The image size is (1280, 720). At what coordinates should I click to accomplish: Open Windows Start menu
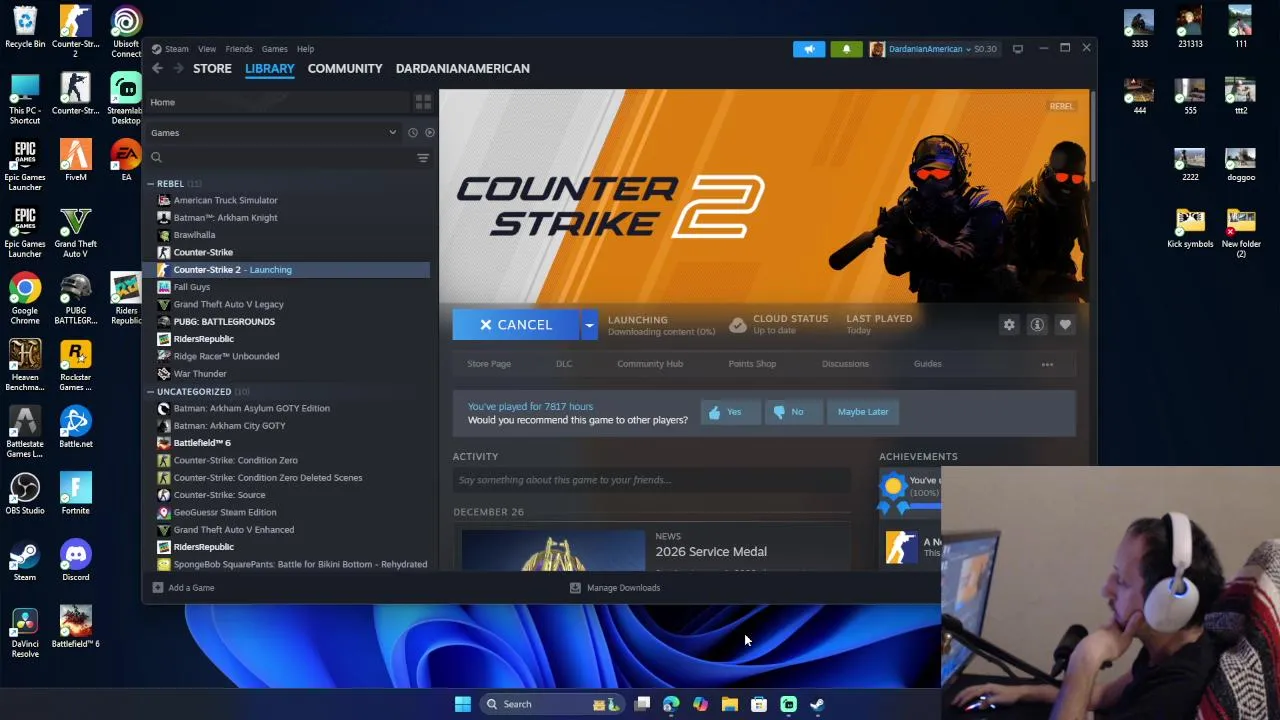[462, 704]
